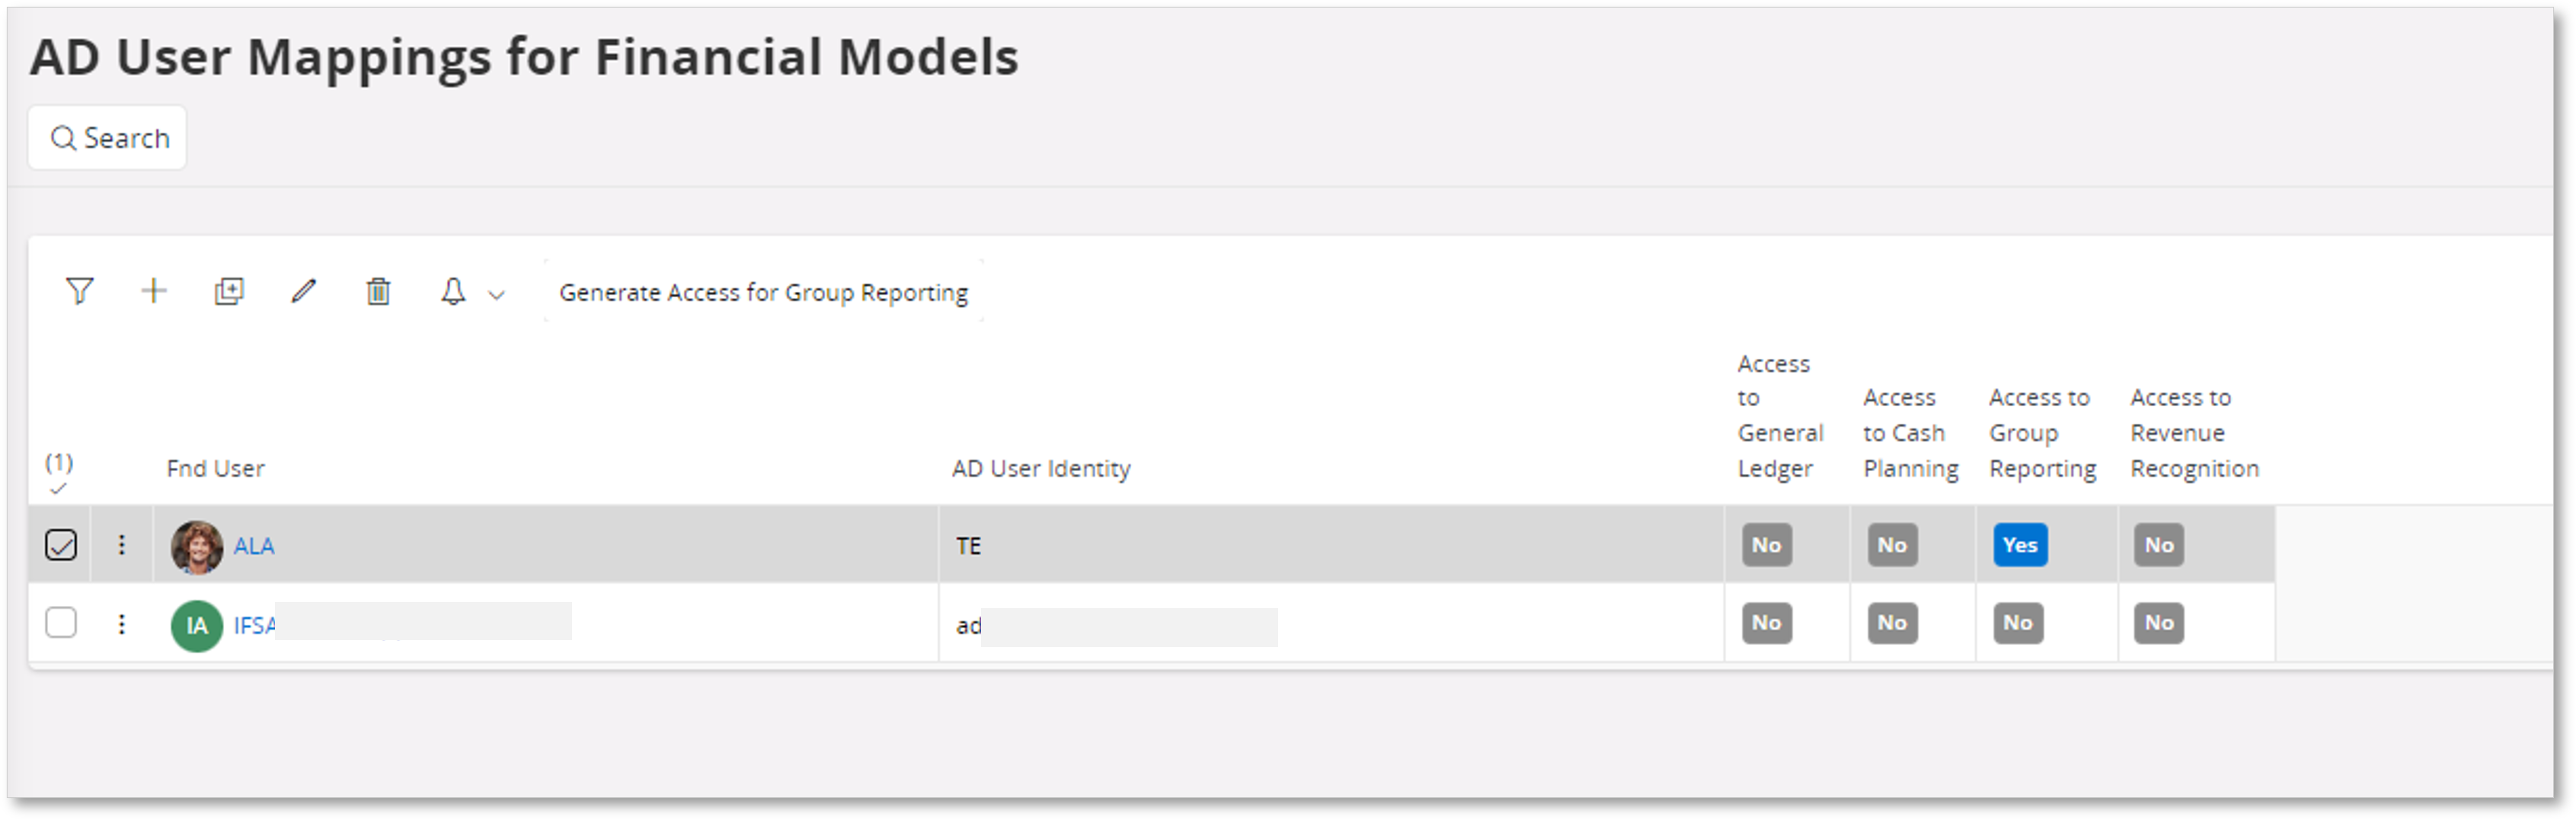
Task: Click Generate Access for Group Reporting
Action: pos(764,292)
